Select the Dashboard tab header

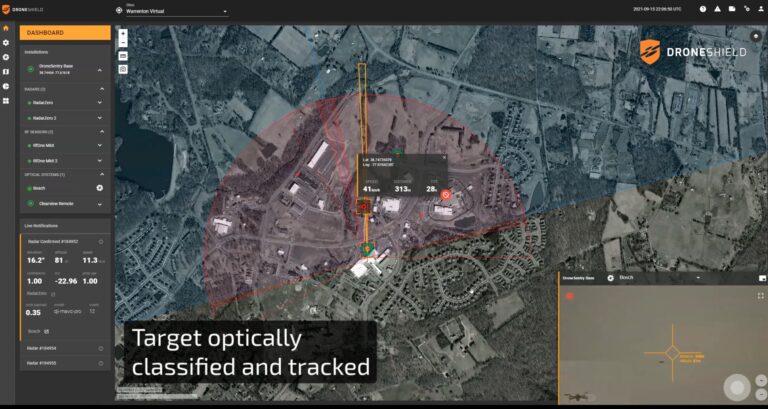pos(65,32)
